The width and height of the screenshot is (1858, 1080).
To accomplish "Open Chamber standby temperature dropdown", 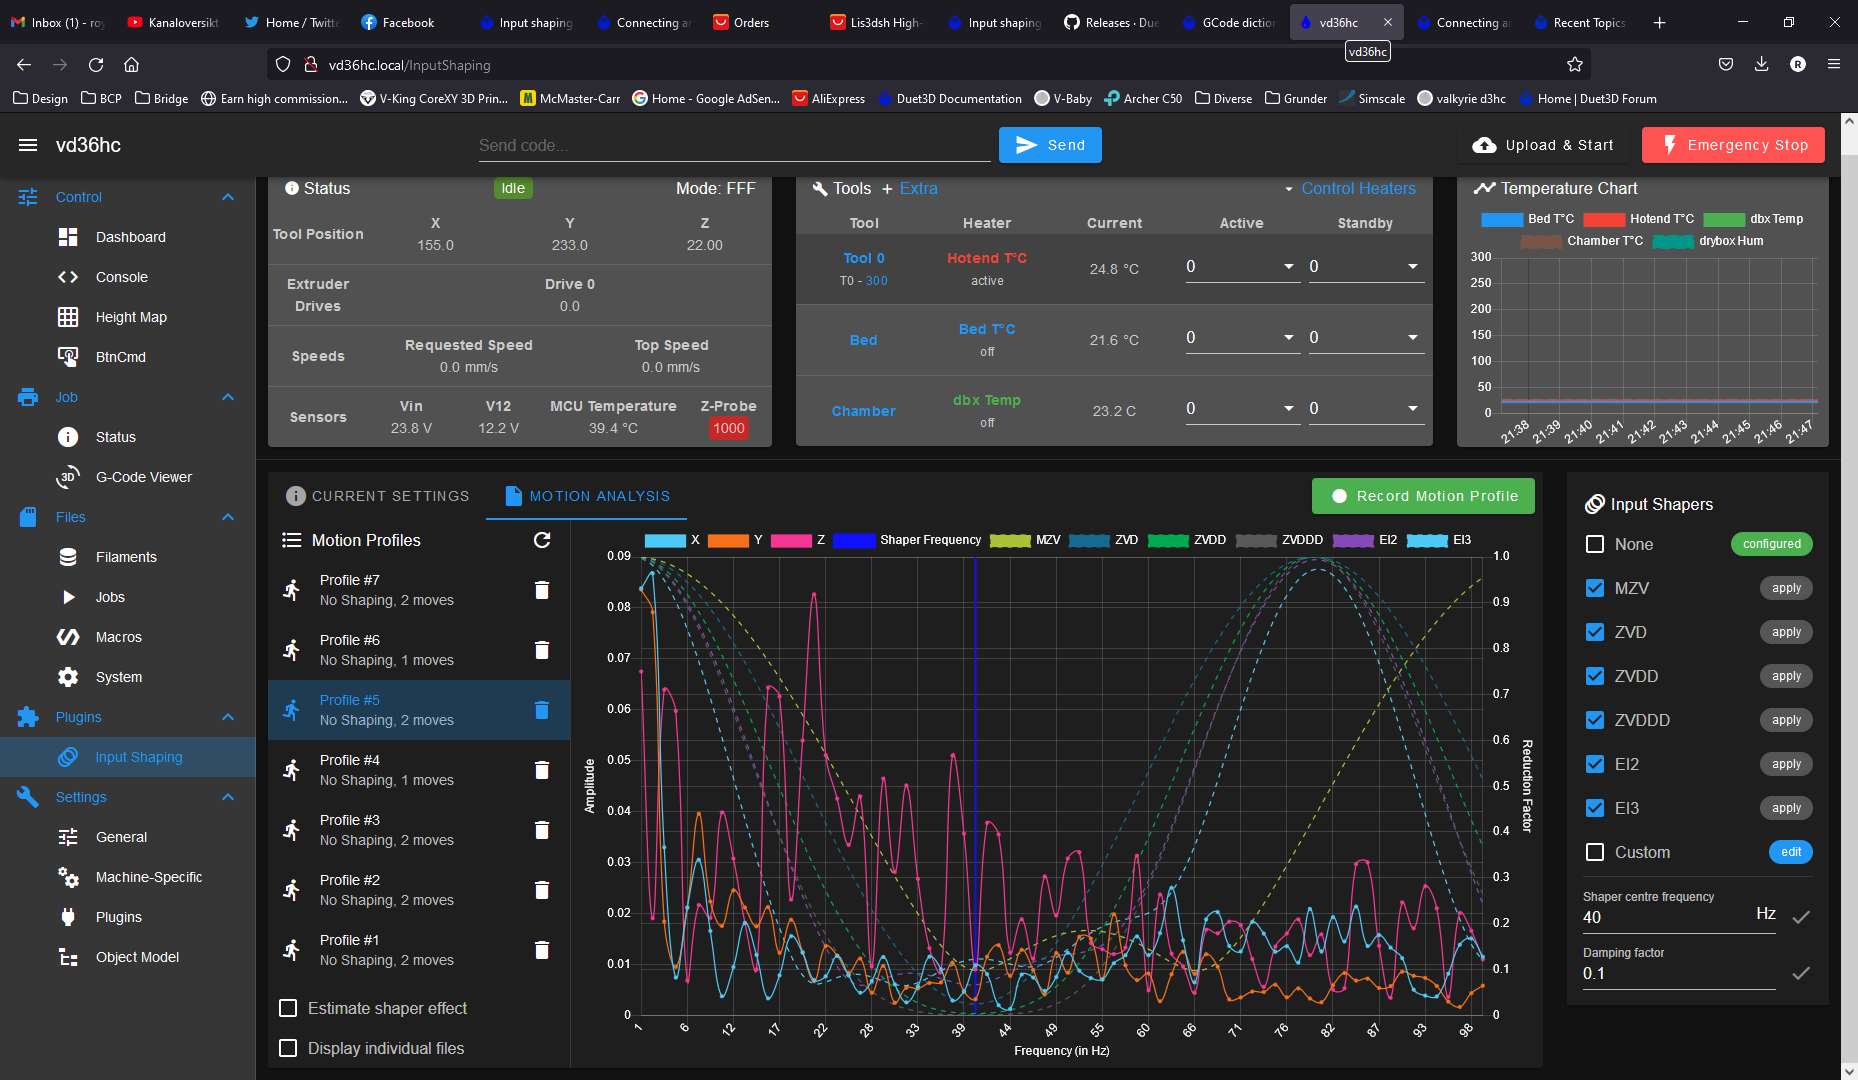I will (x=1413, y=408).
